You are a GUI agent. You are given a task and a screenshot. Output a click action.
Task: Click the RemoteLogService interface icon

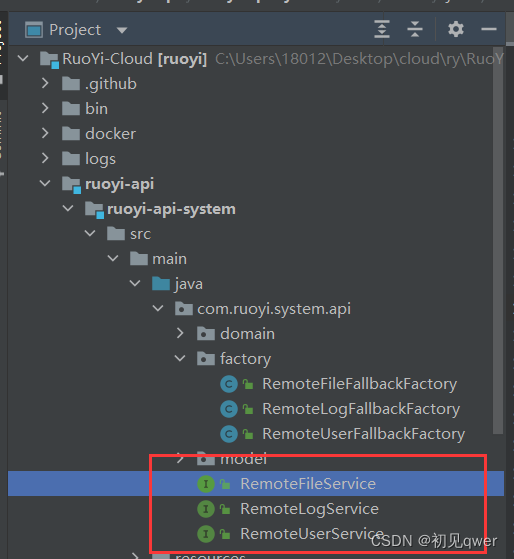pyautogui.click(x=206, y=509)
